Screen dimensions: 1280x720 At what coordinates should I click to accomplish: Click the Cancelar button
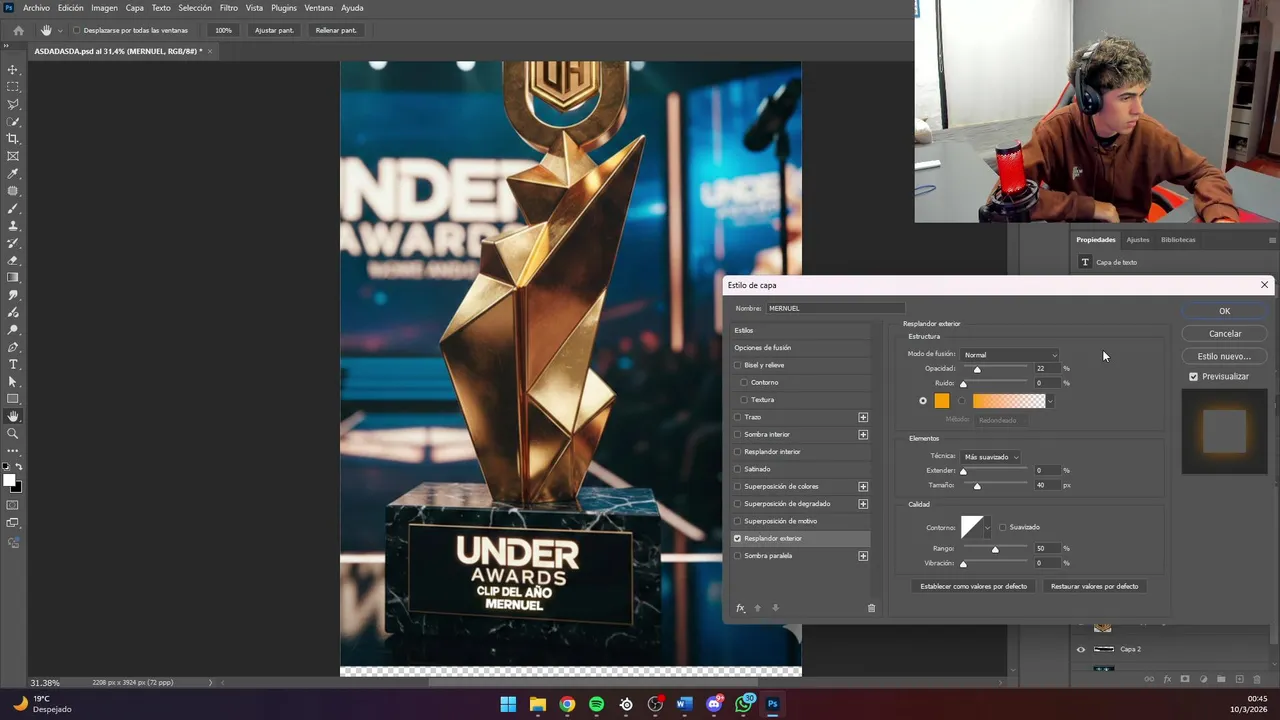(x=1224, y=333)
